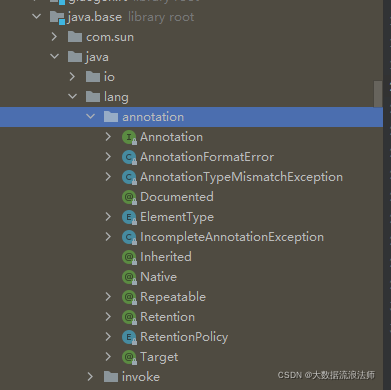Click the Native annotation icon
This screenshot has width=391, height=390.
[129, 277]
